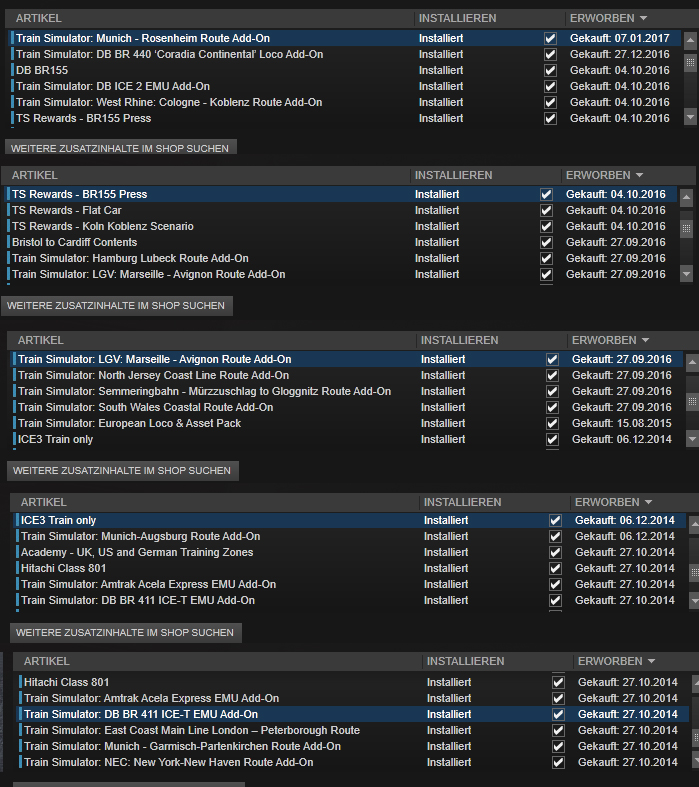Click scrollbar thumb in the South Wales Coastal list
Viewport: 699px width, 787px height.
click(692, 401)
